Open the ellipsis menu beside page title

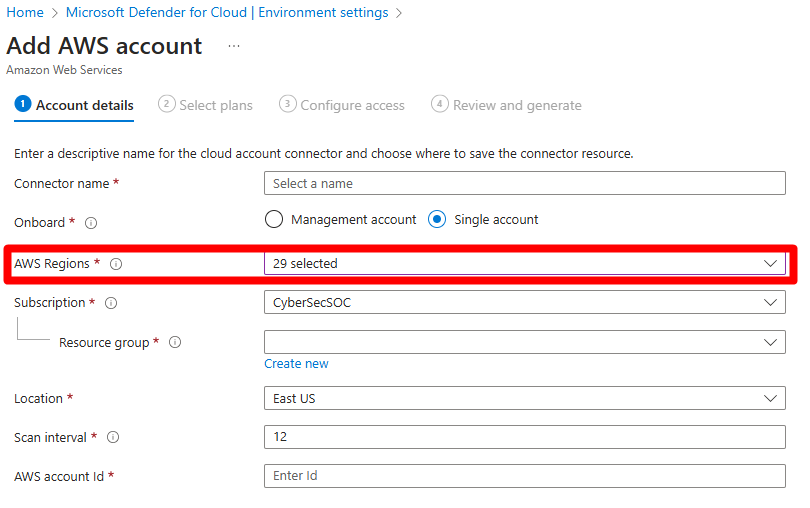tap(234, 46)
